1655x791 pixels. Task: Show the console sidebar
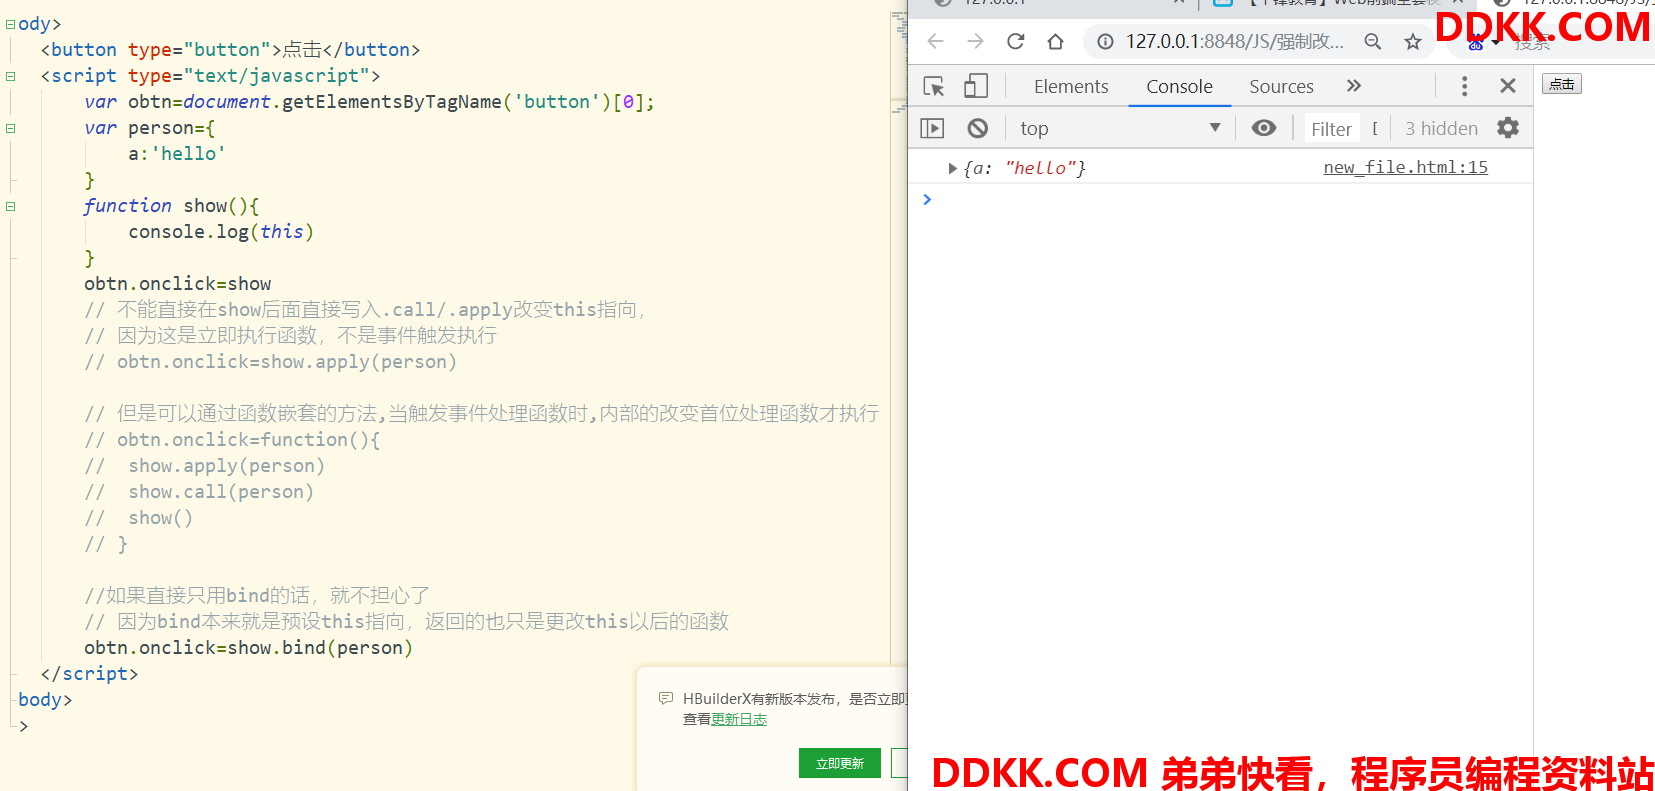coord(932,128)
